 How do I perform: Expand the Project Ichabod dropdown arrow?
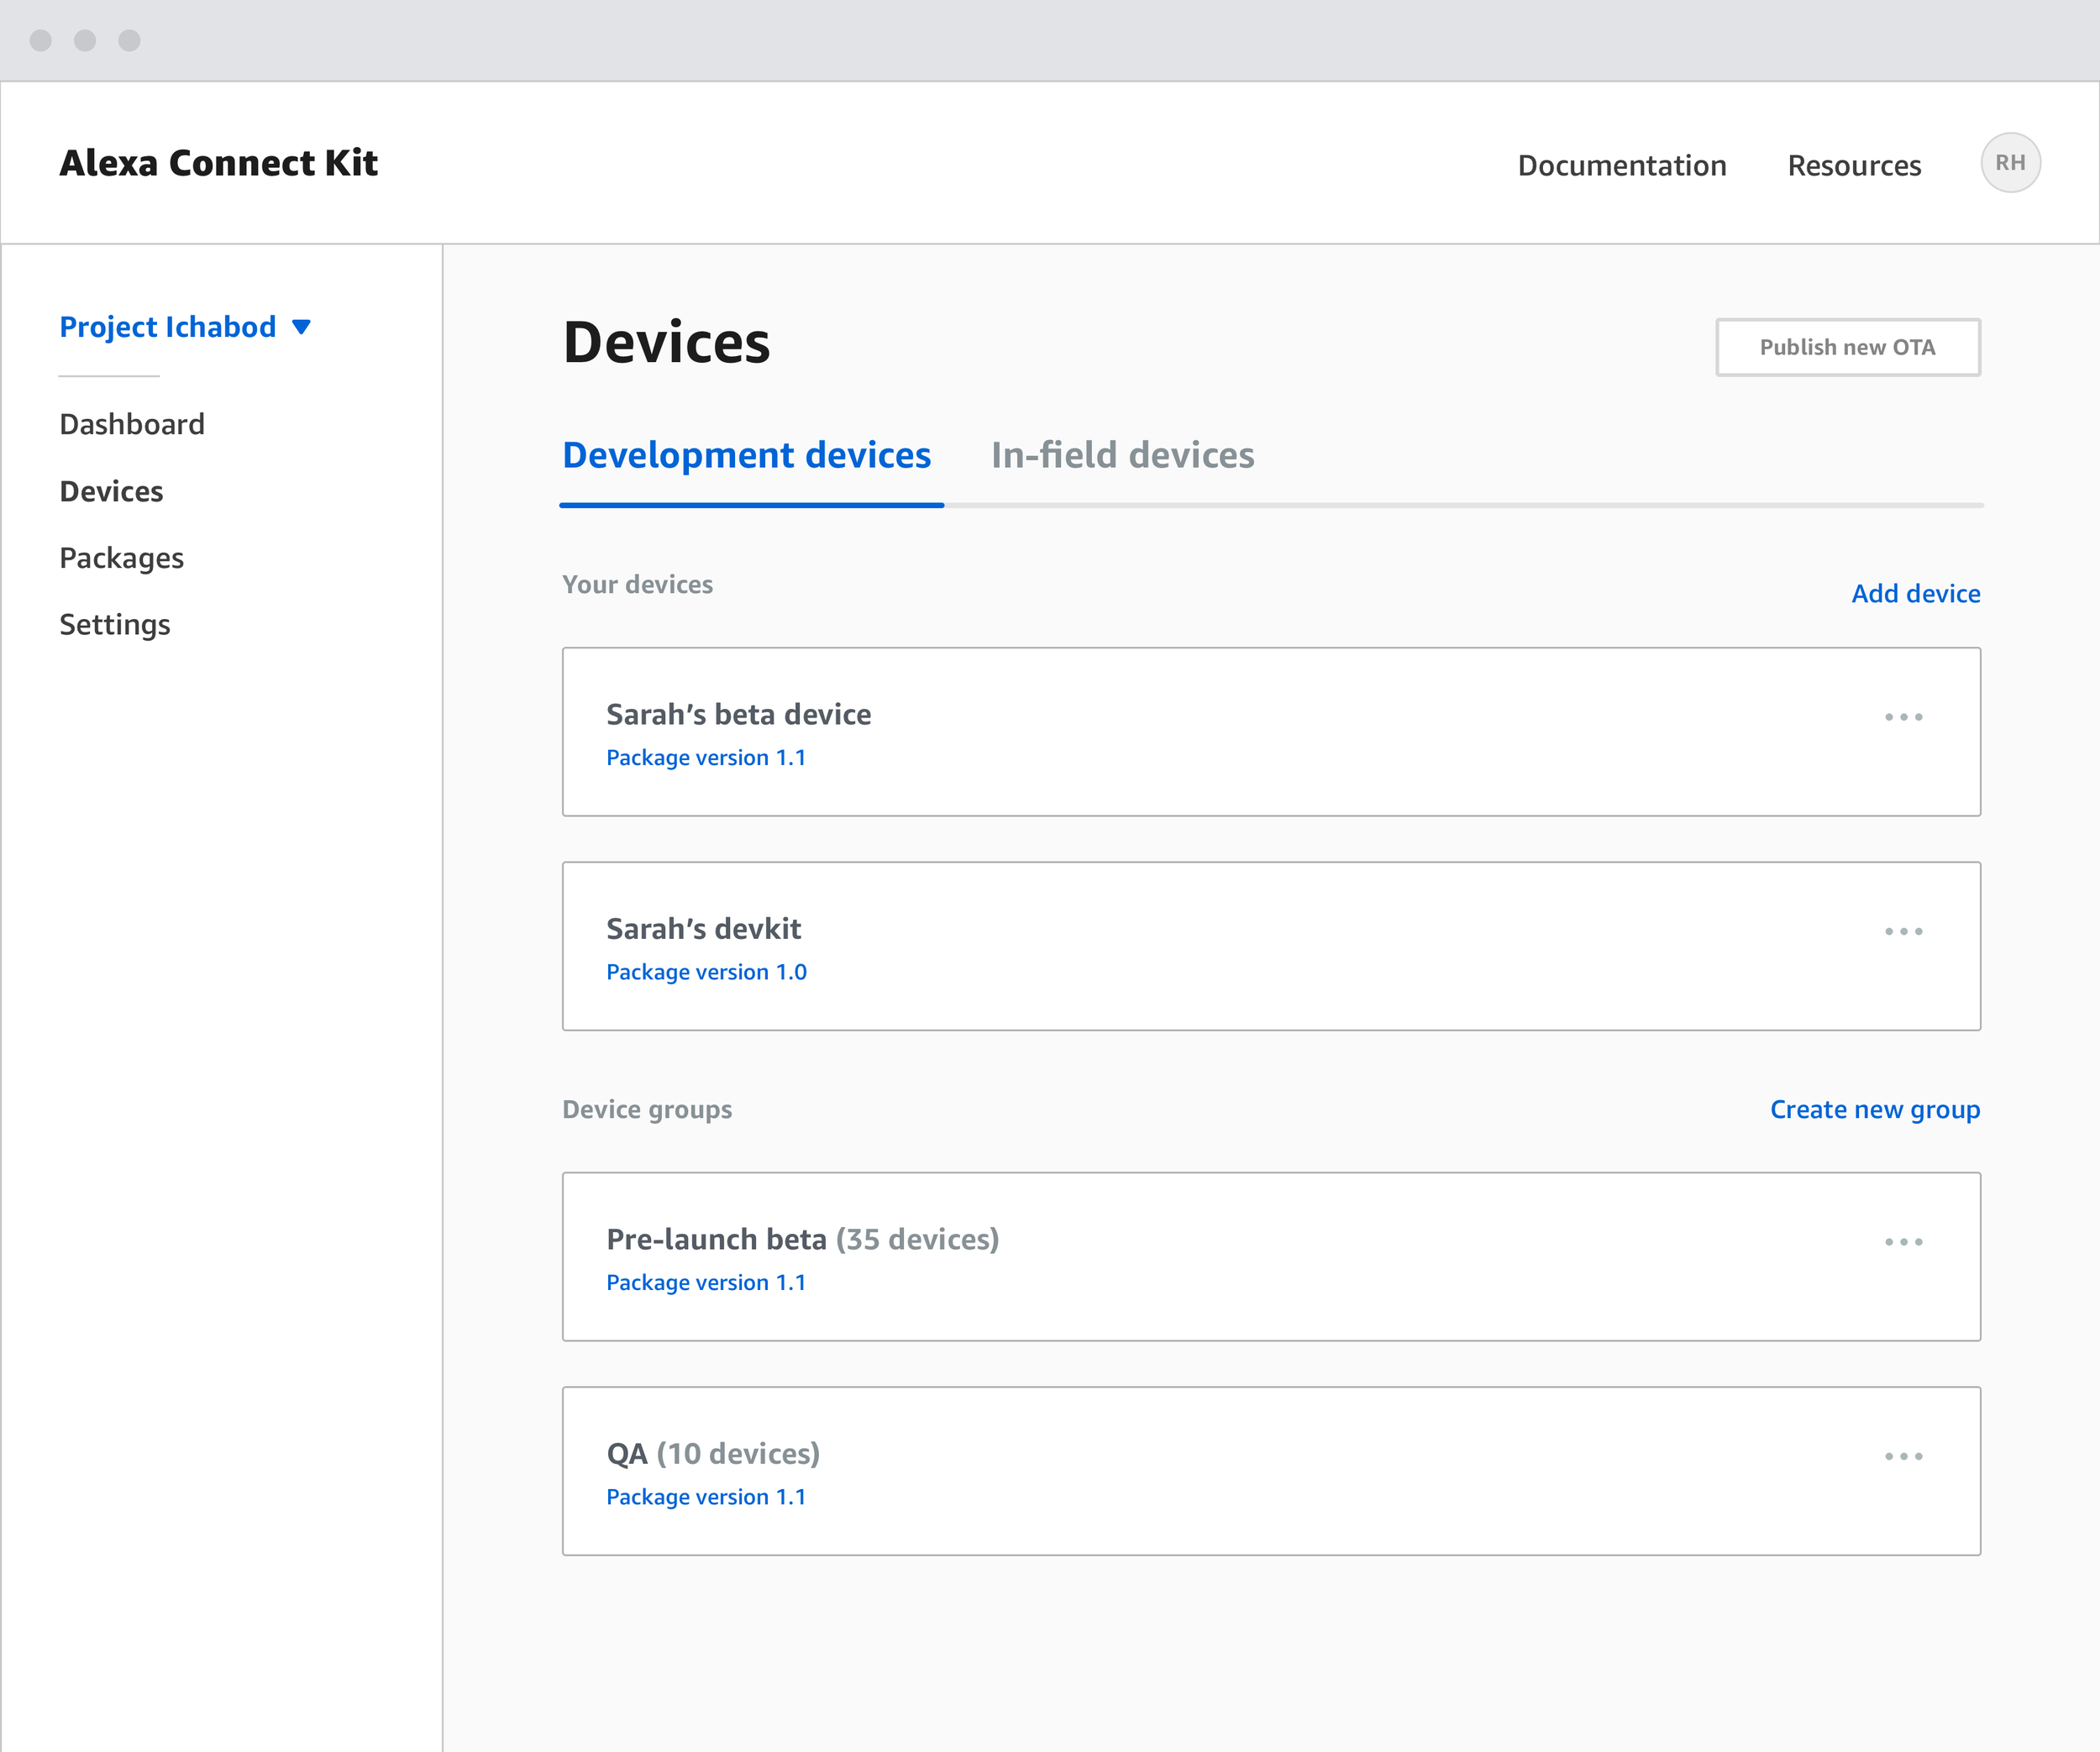pyautogui.click(x=301, y=327)
